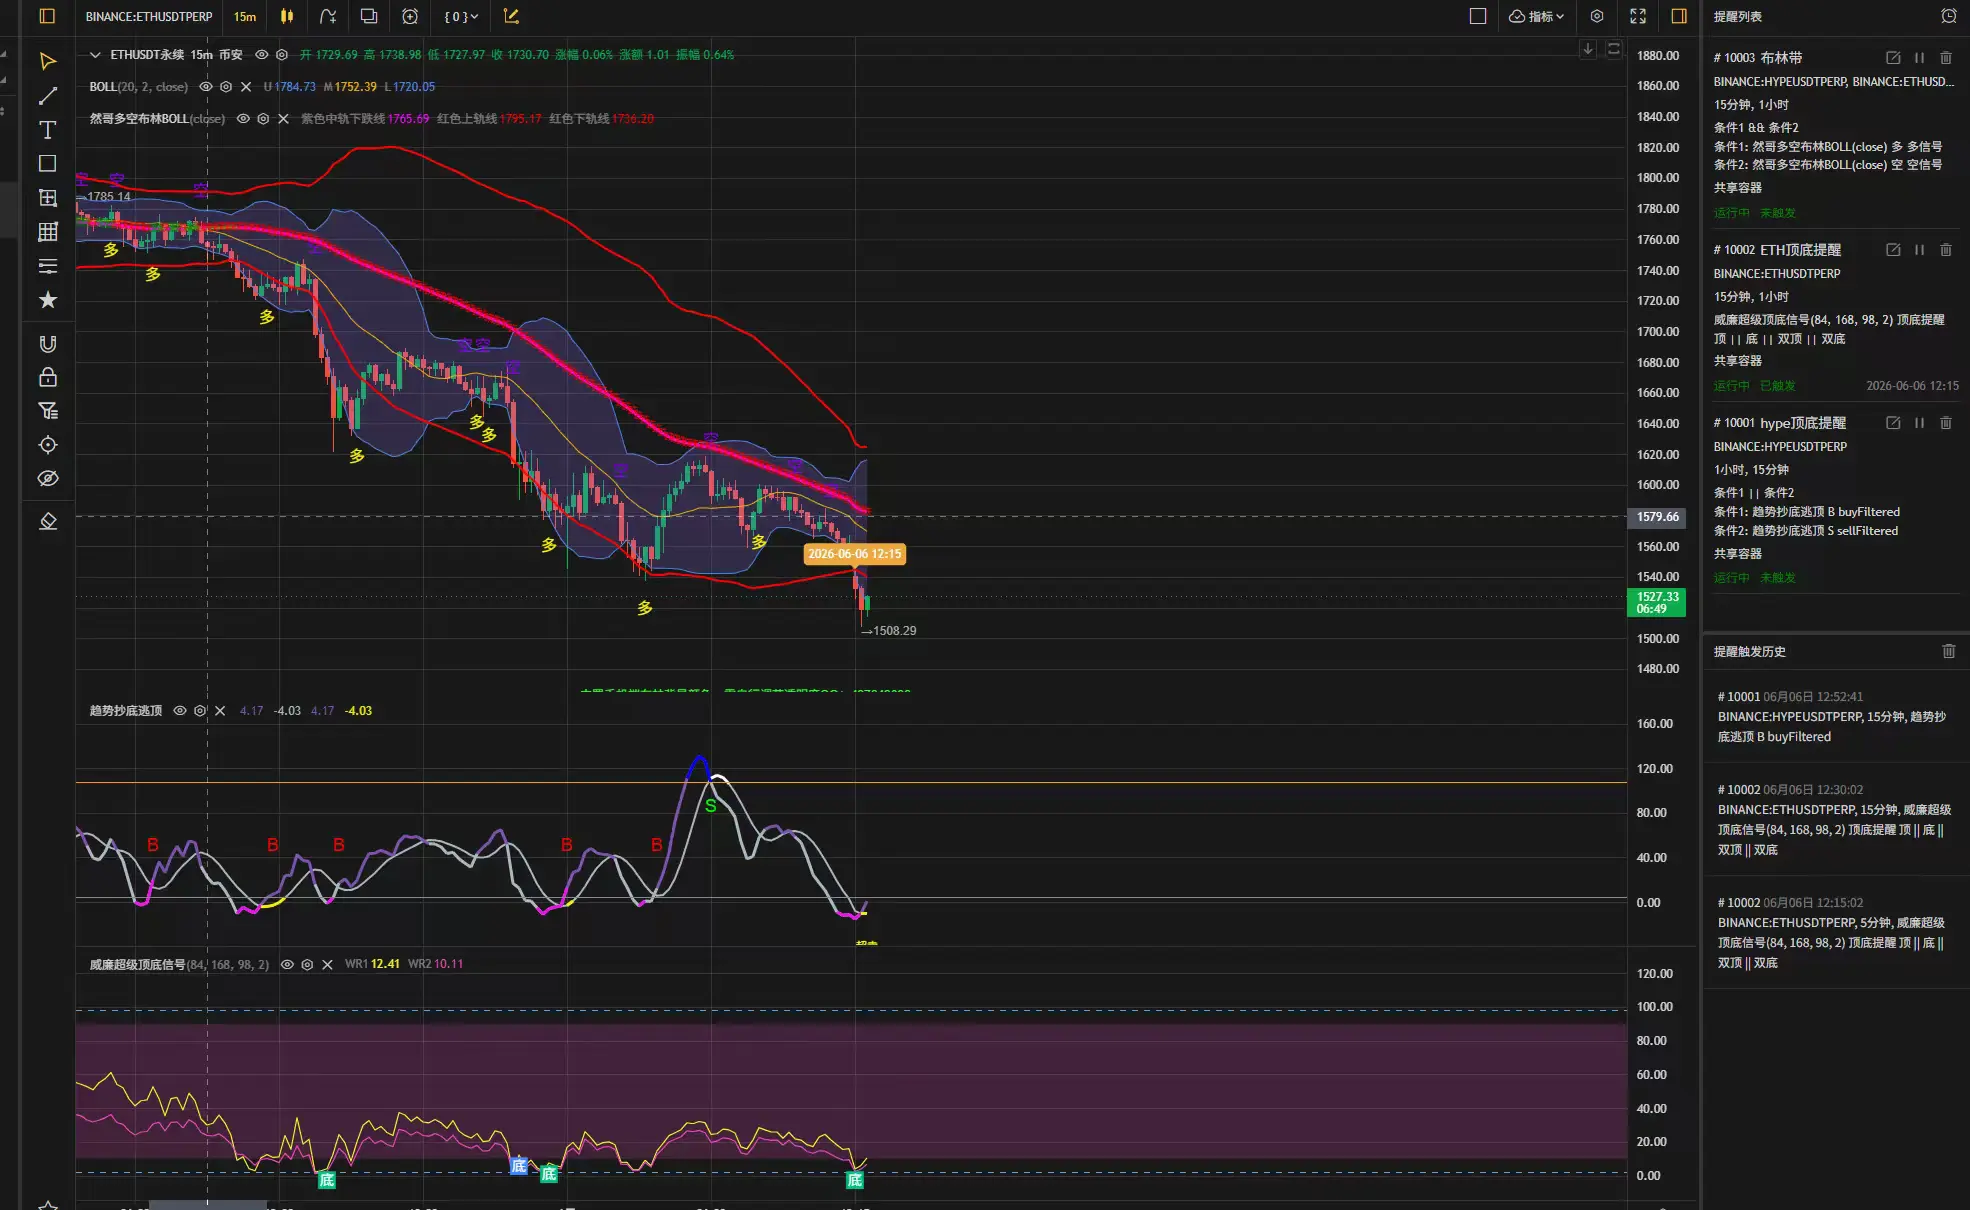The height and width of the screenshot is (1210, 1970).
Task: Lock all drawings
Action: point(47,377)
